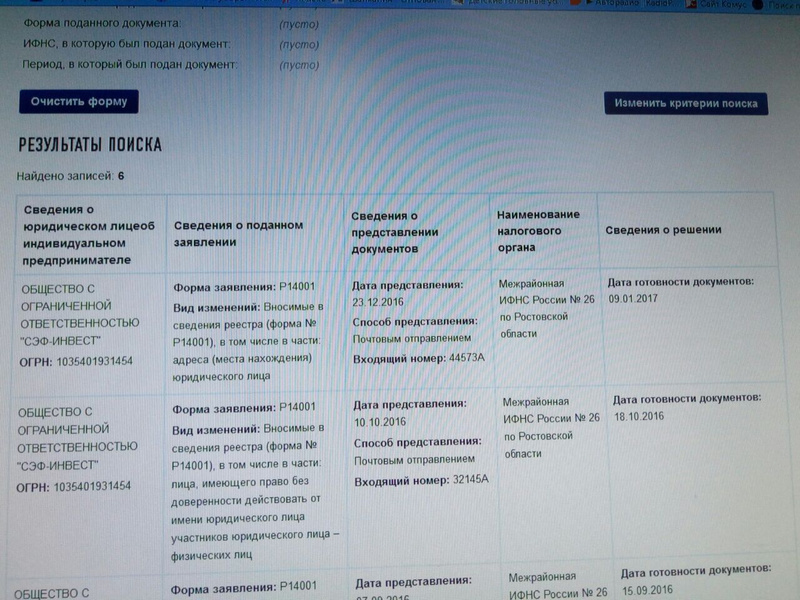Select readiness date 15.09.2016
This screenshot has width=800, height=600.
647,591
